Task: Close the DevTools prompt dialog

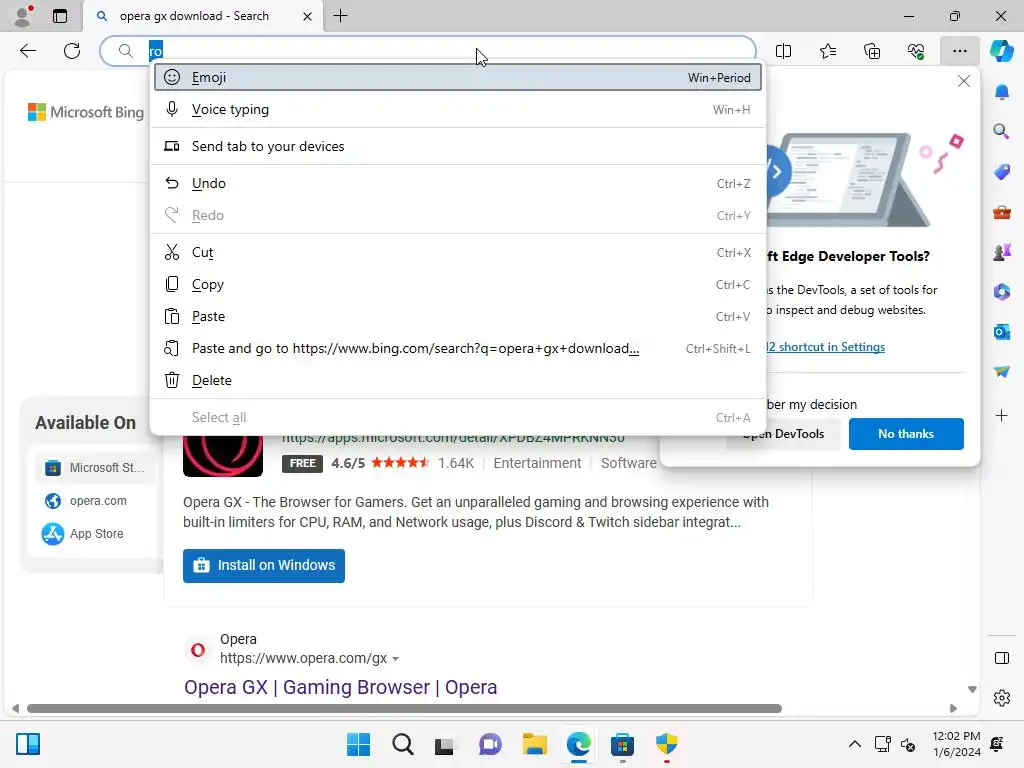Action: (963, 81)
